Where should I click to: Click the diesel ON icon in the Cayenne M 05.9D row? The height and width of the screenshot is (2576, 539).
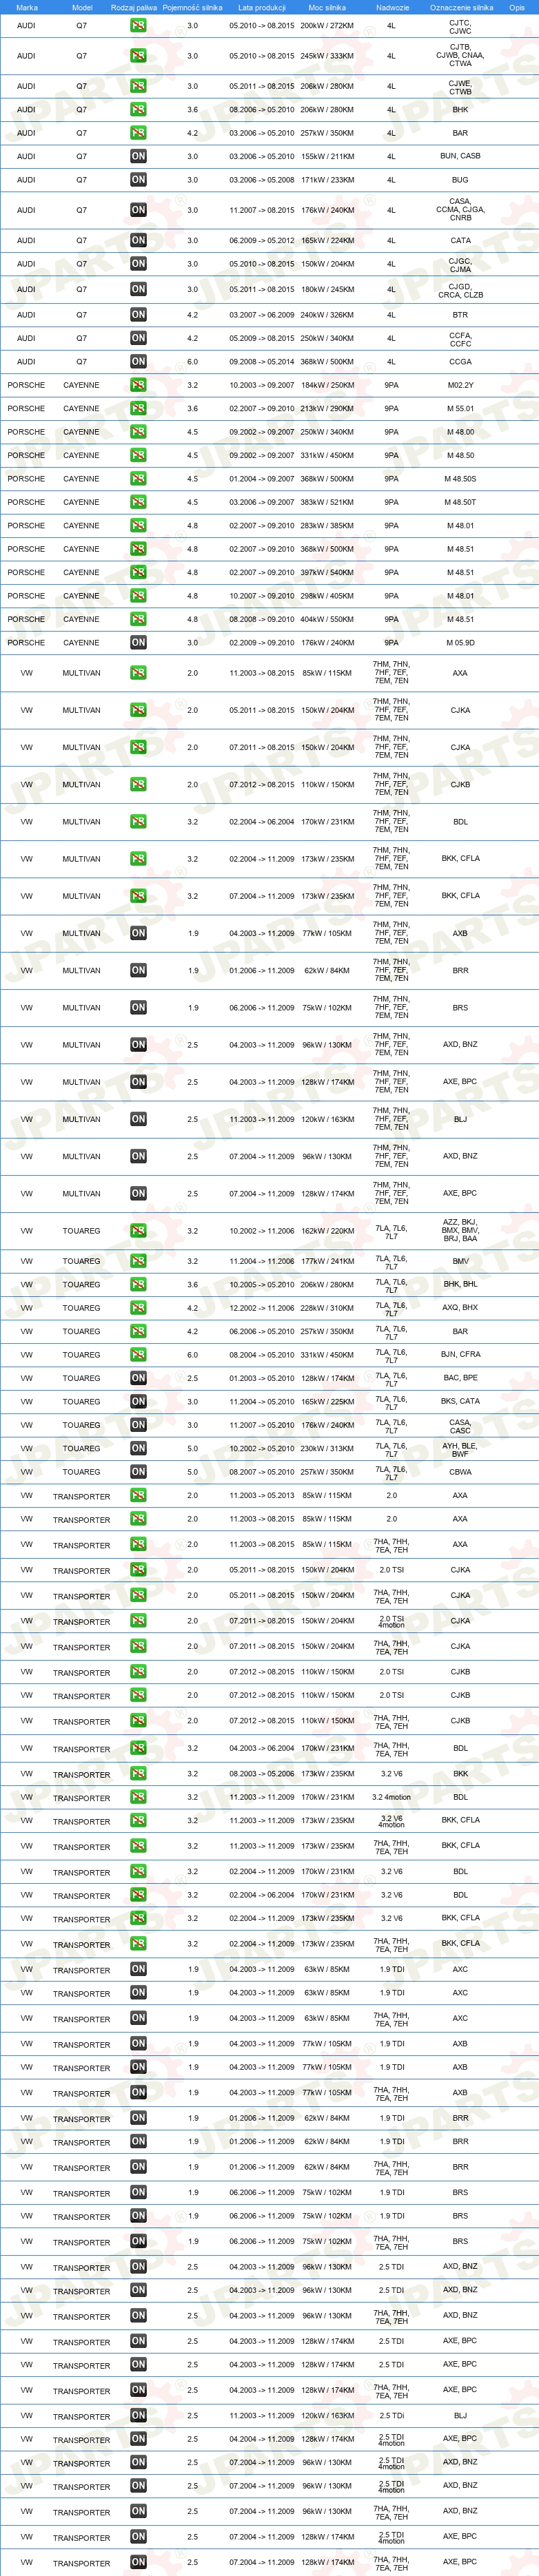point(138,643)
